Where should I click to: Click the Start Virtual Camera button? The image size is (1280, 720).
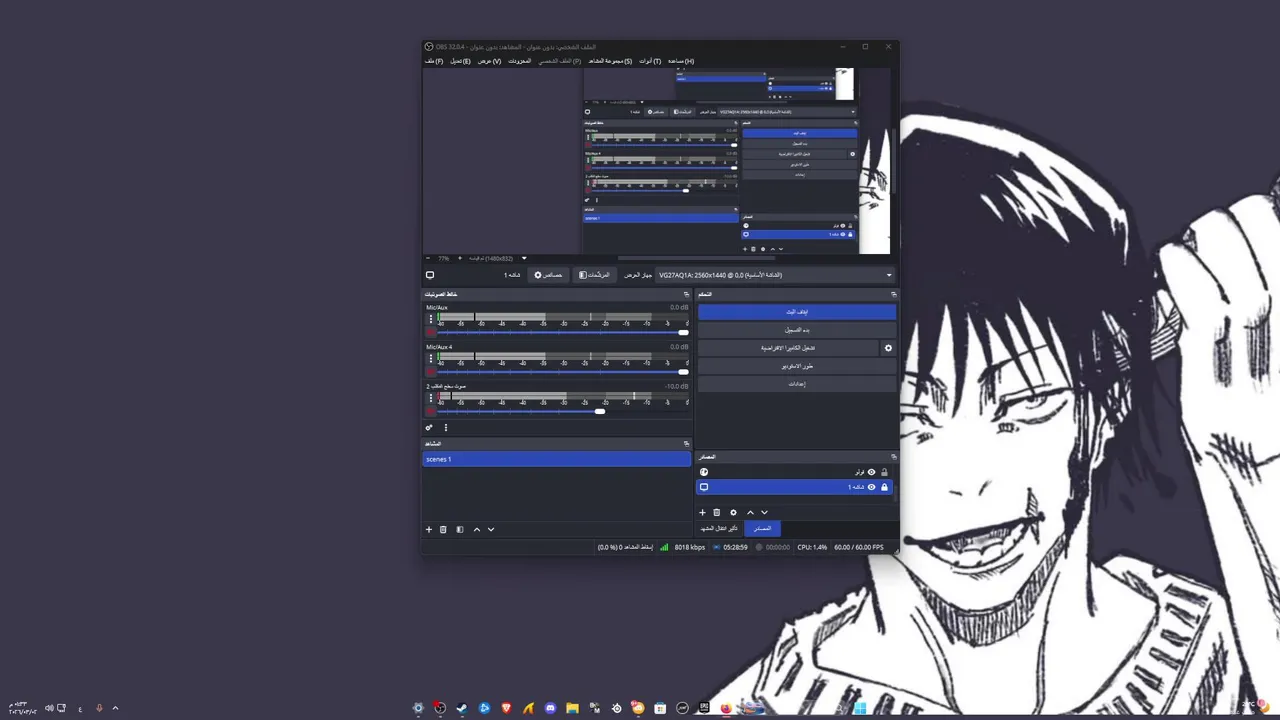(788, 348)
